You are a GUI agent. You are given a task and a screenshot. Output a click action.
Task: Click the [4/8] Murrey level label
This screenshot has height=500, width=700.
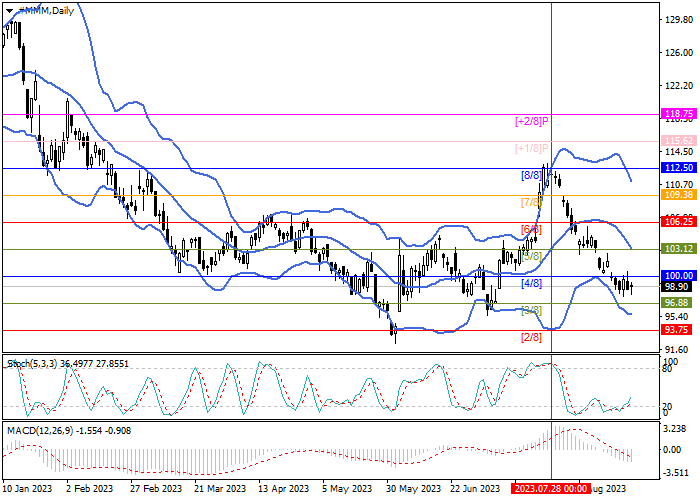pos(531,283)
